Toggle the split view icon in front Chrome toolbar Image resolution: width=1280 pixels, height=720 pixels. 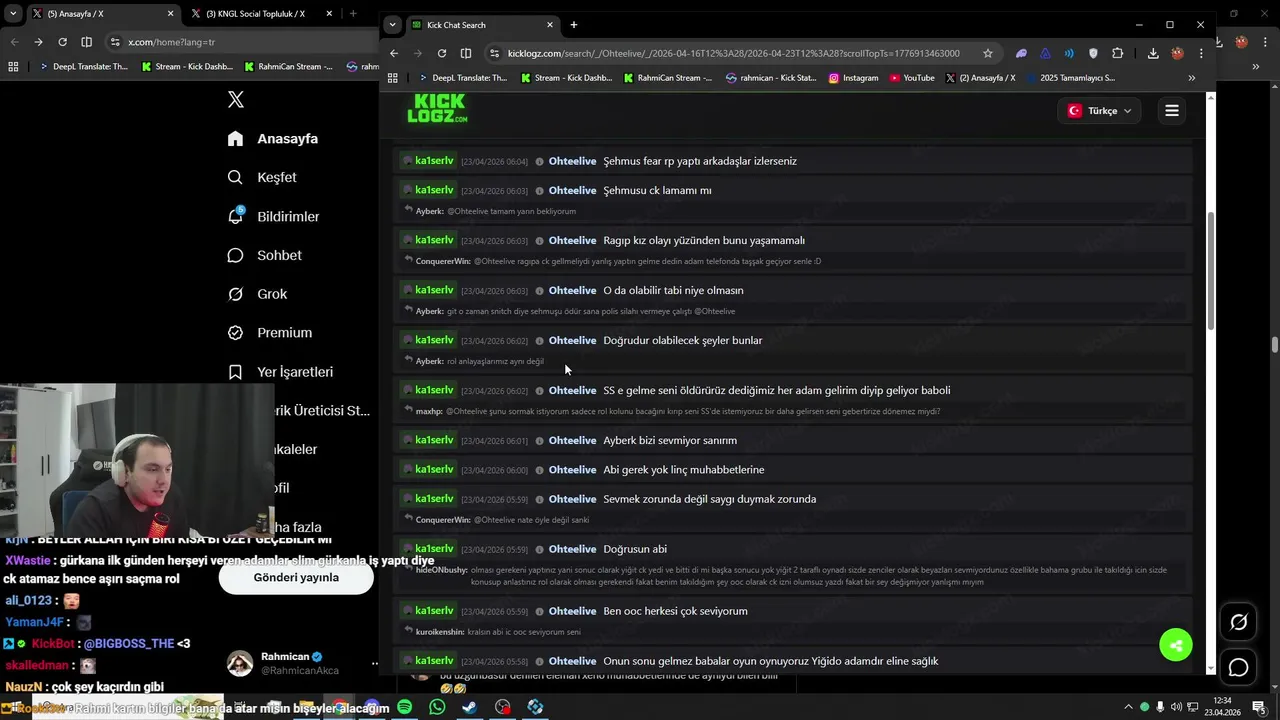click(x=466, y=53)
